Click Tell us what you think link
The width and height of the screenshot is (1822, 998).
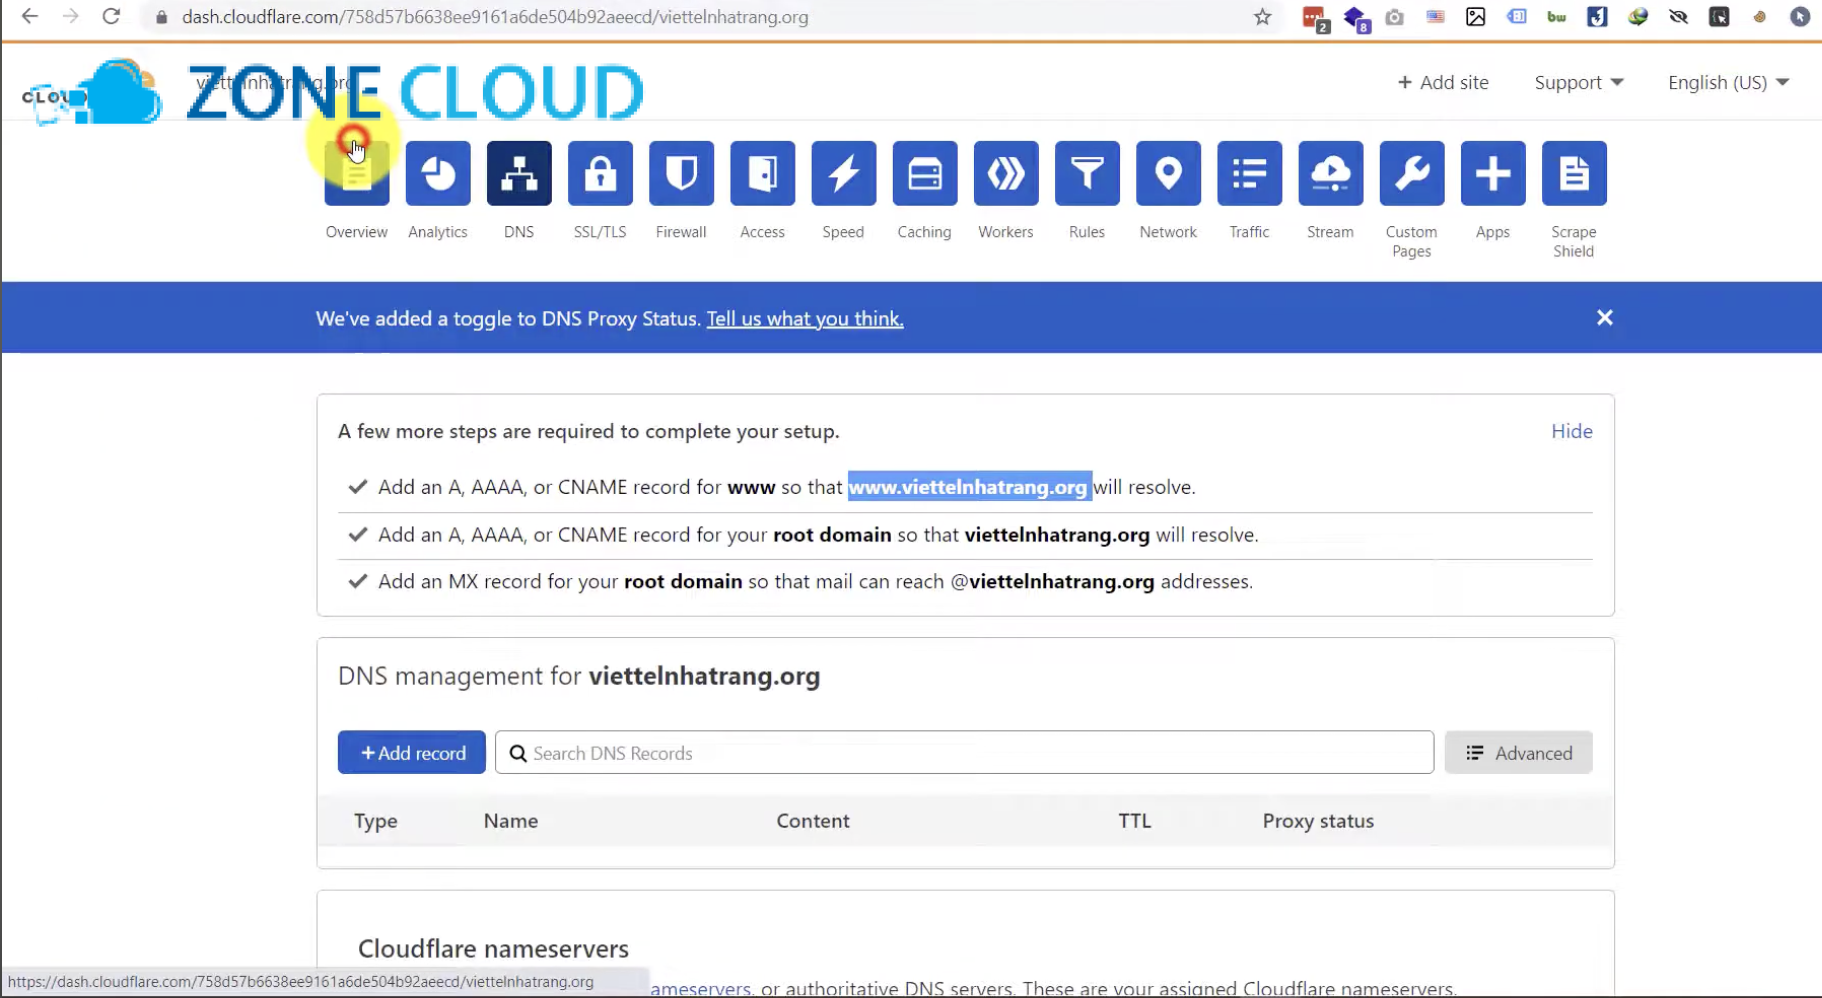pos(805,318)
